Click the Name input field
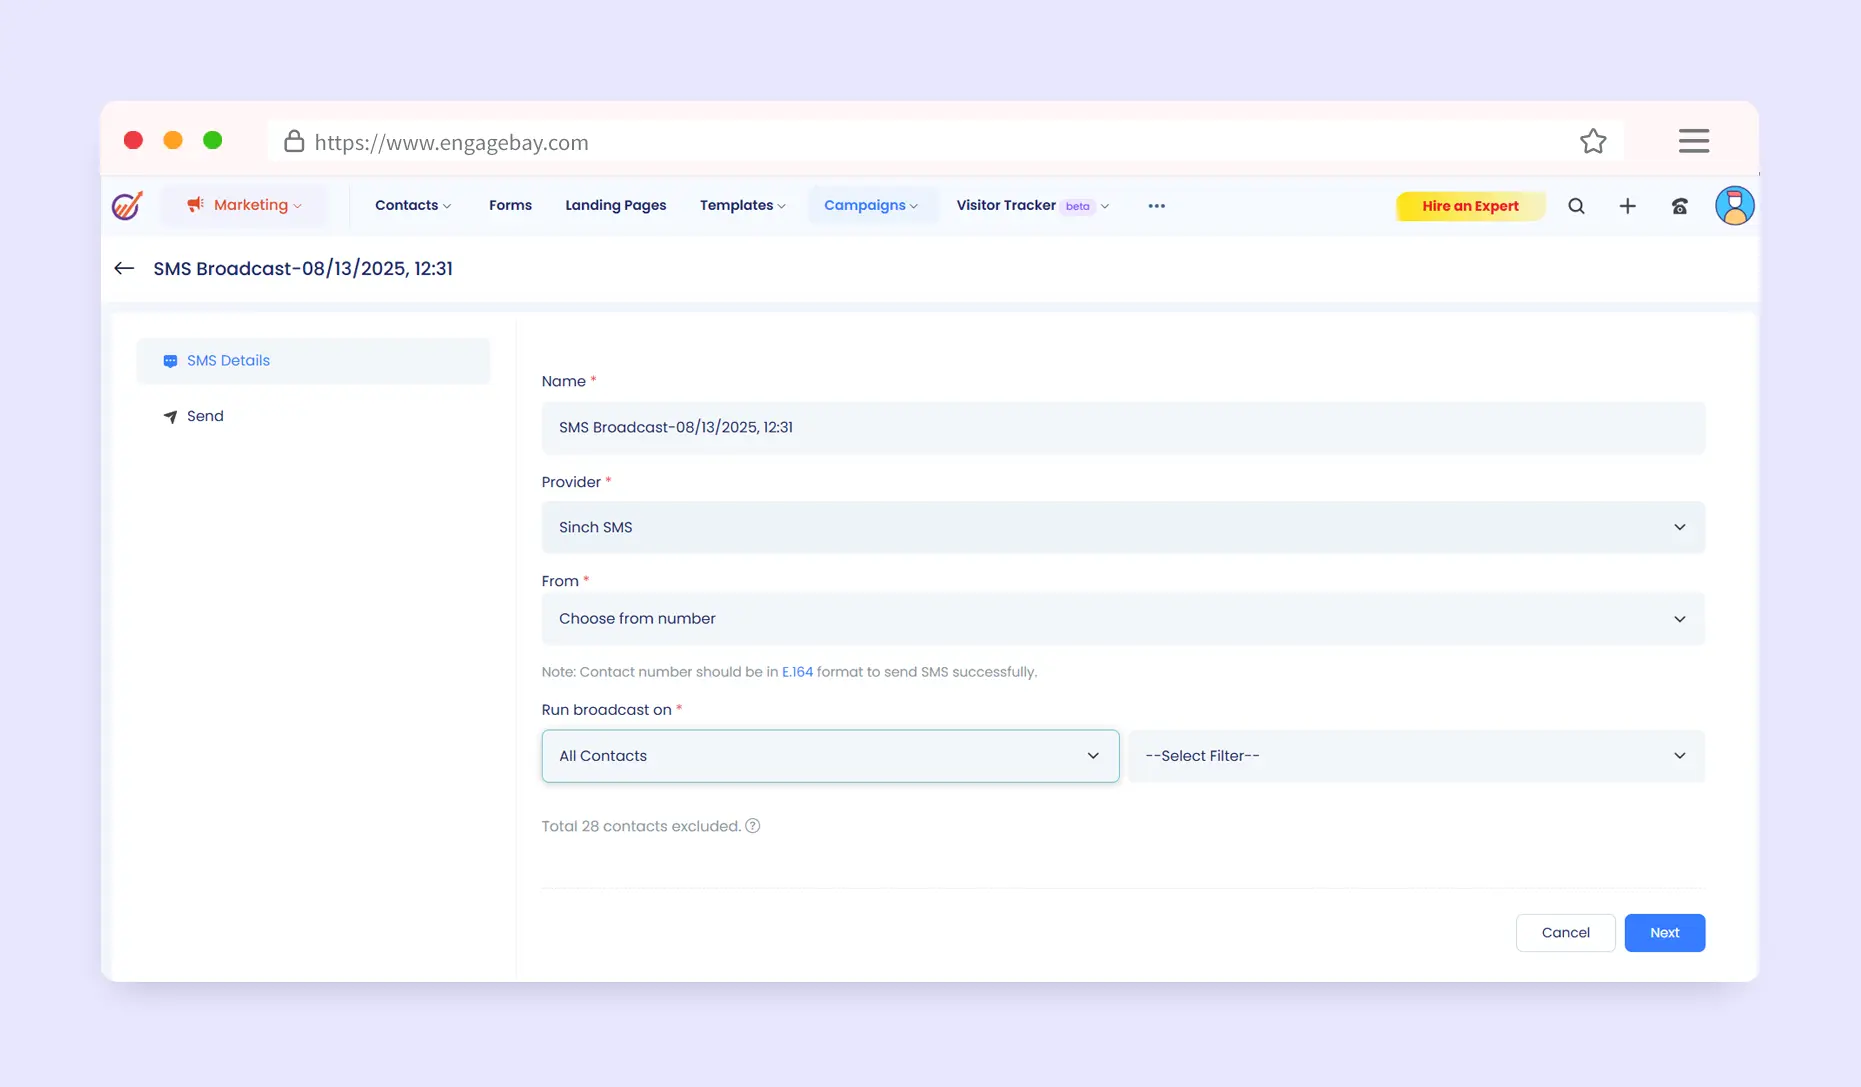Image resolution: width=1861 pixels, height=1087 pixels. click(1122, 428)
